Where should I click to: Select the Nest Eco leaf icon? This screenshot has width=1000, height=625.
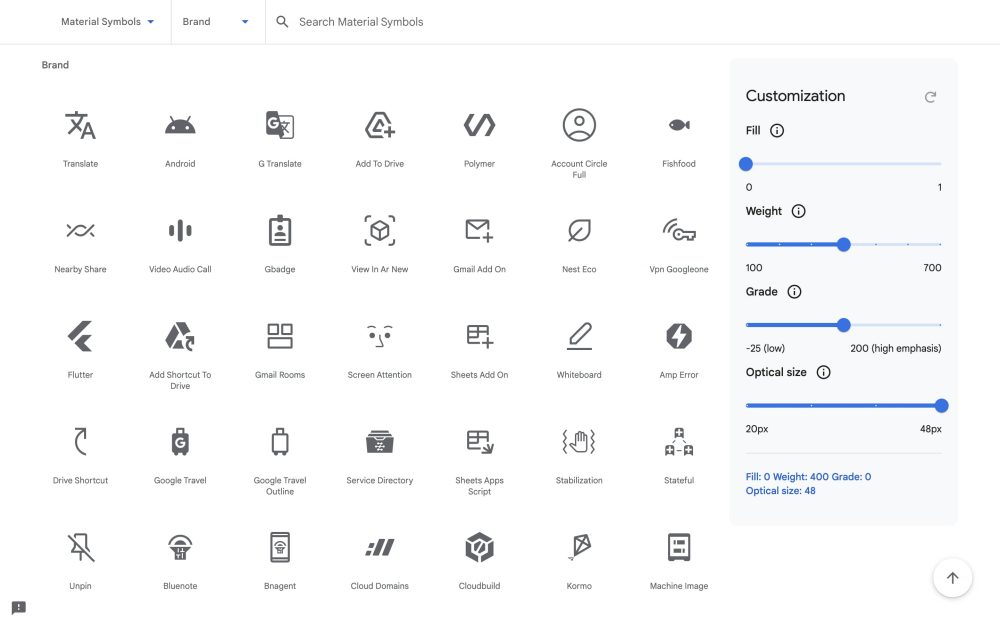click(579, 231)
